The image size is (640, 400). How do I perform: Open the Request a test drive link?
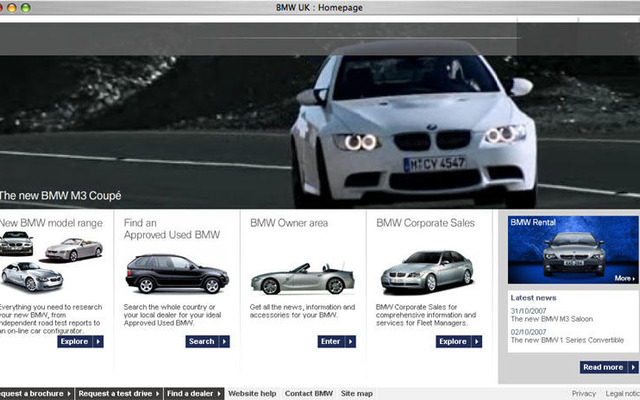click(x=118, y=393)
